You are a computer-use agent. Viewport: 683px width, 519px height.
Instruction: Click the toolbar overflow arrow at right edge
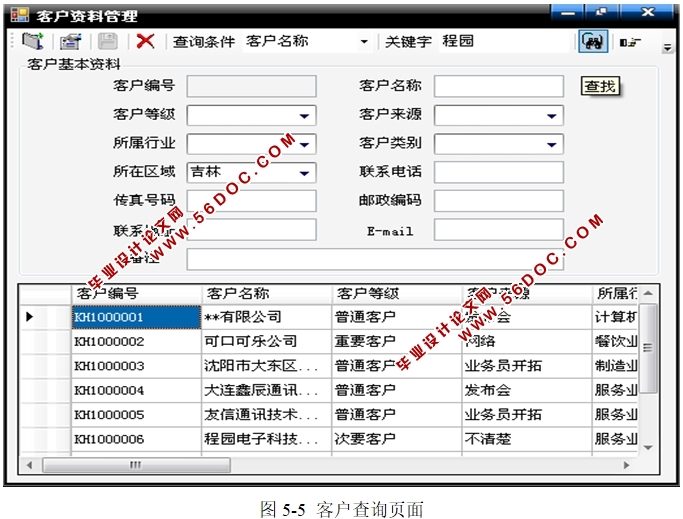point(667,46)
